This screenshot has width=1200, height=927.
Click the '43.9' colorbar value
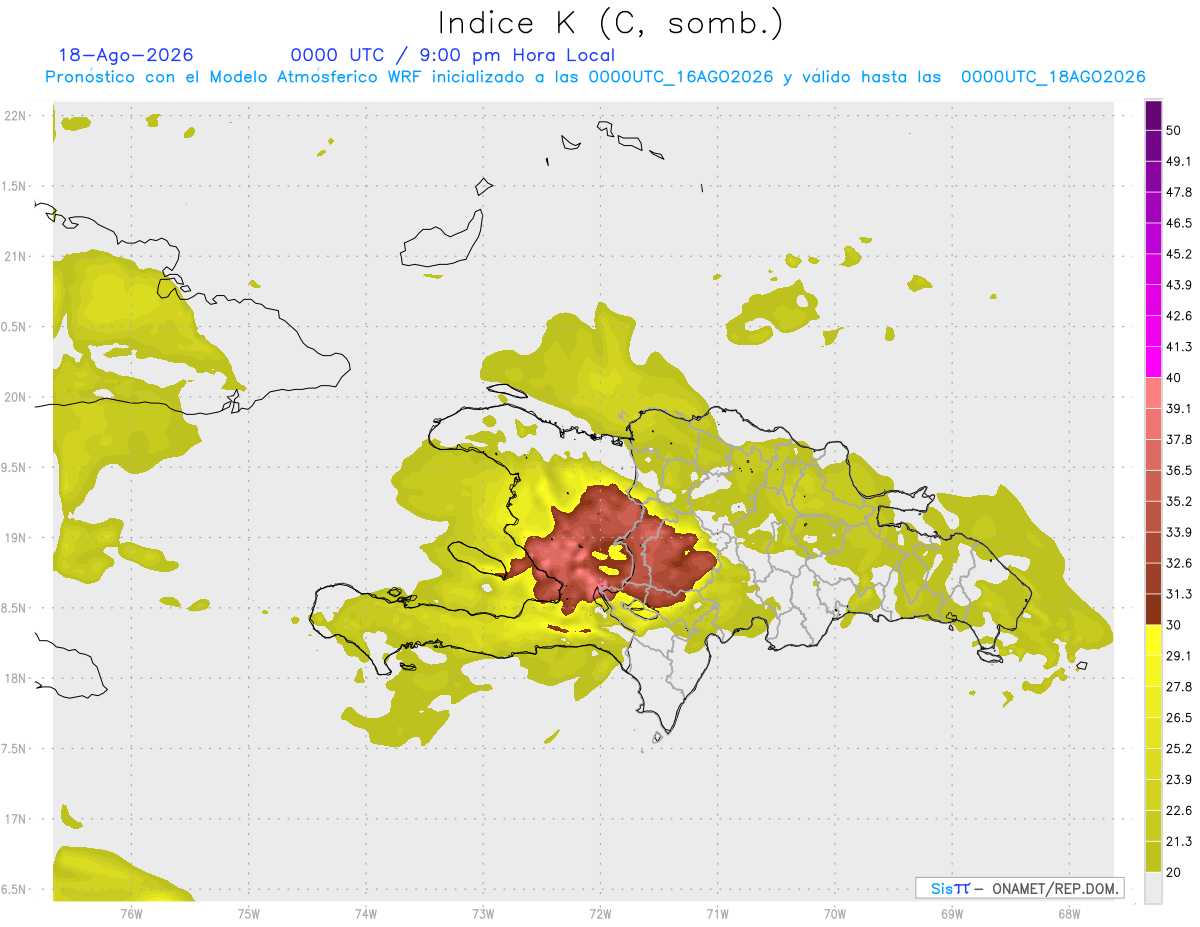coord(1179,285)
